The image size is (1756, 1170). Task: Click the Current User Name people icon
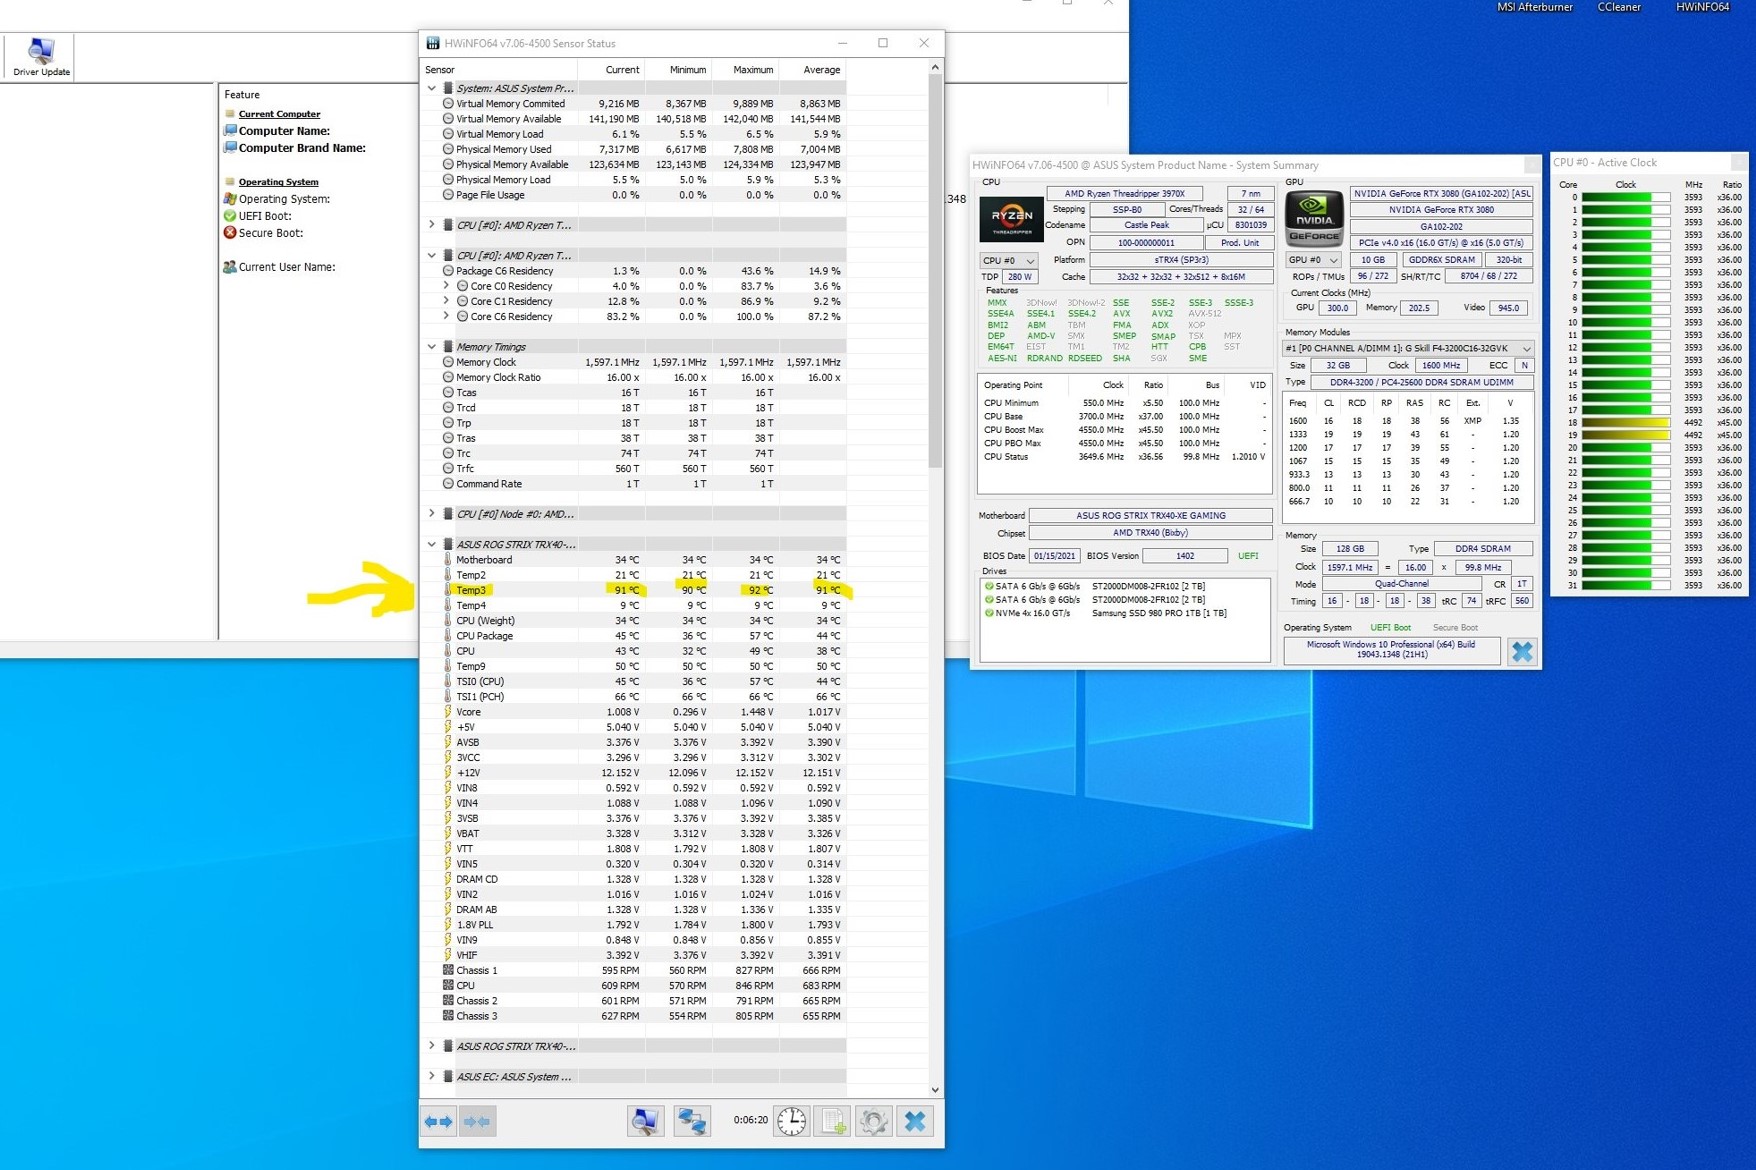point(230,267)
